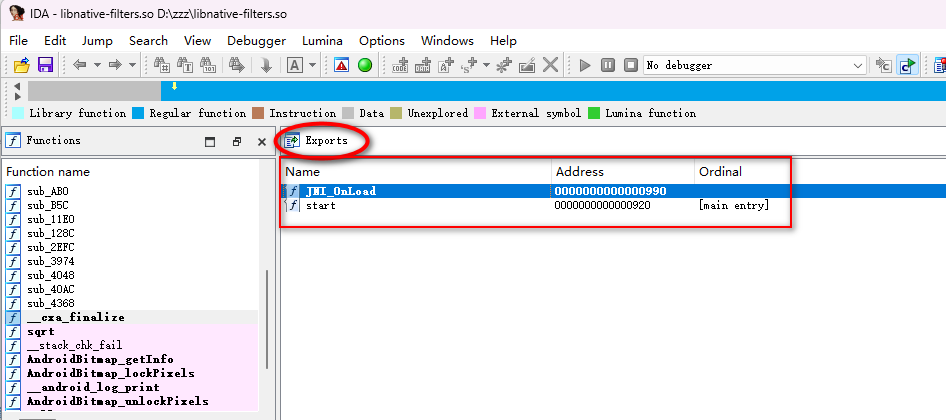Select sqrt in Functions list
The width and height of the screenshot is (946, 420).
(132, 331)
